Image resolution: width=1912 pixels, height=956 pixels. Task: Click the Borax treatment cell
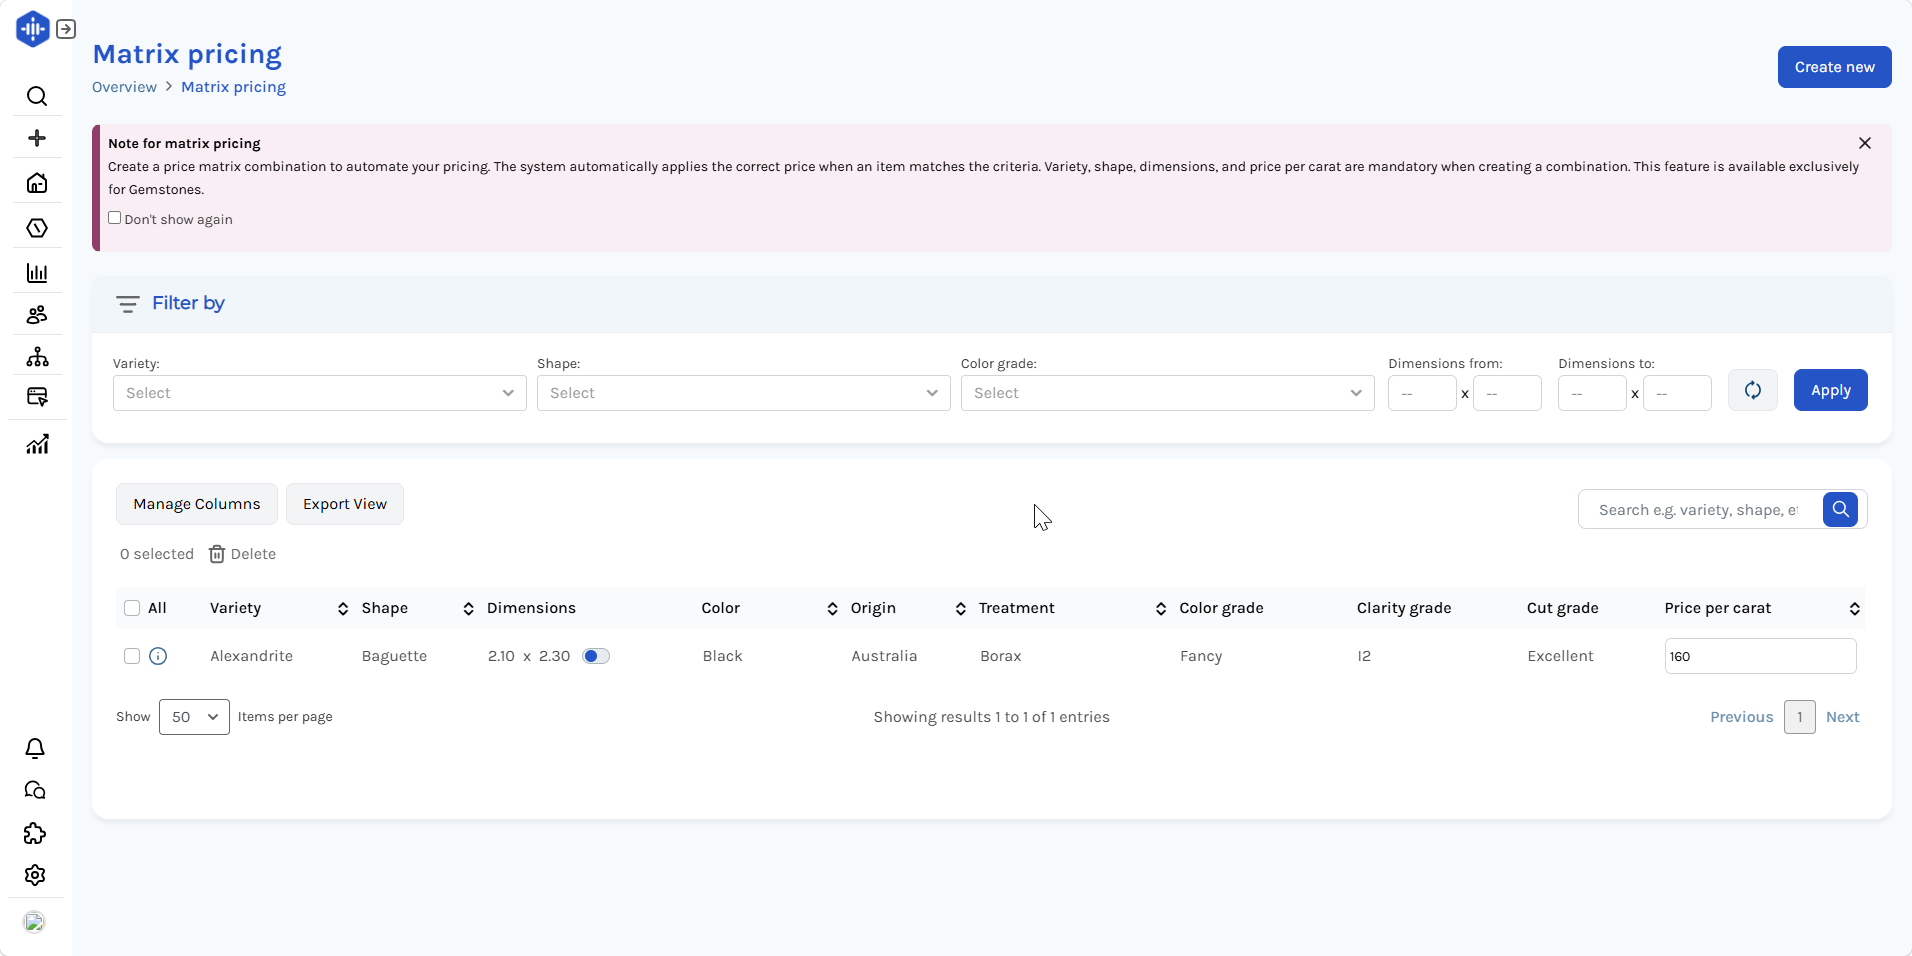1000,656
